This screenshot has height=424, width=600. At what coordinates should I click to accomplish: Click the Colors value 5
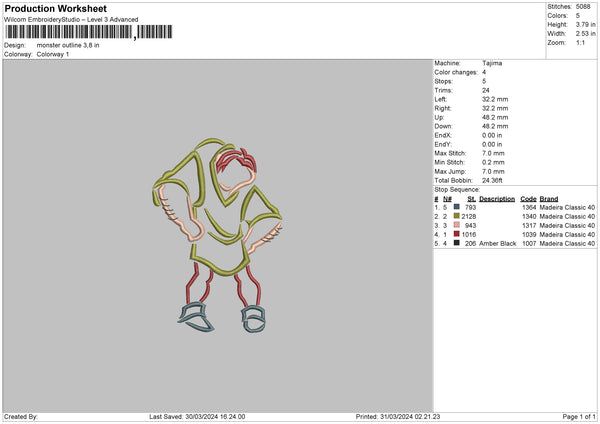click(x=578, y=16)
